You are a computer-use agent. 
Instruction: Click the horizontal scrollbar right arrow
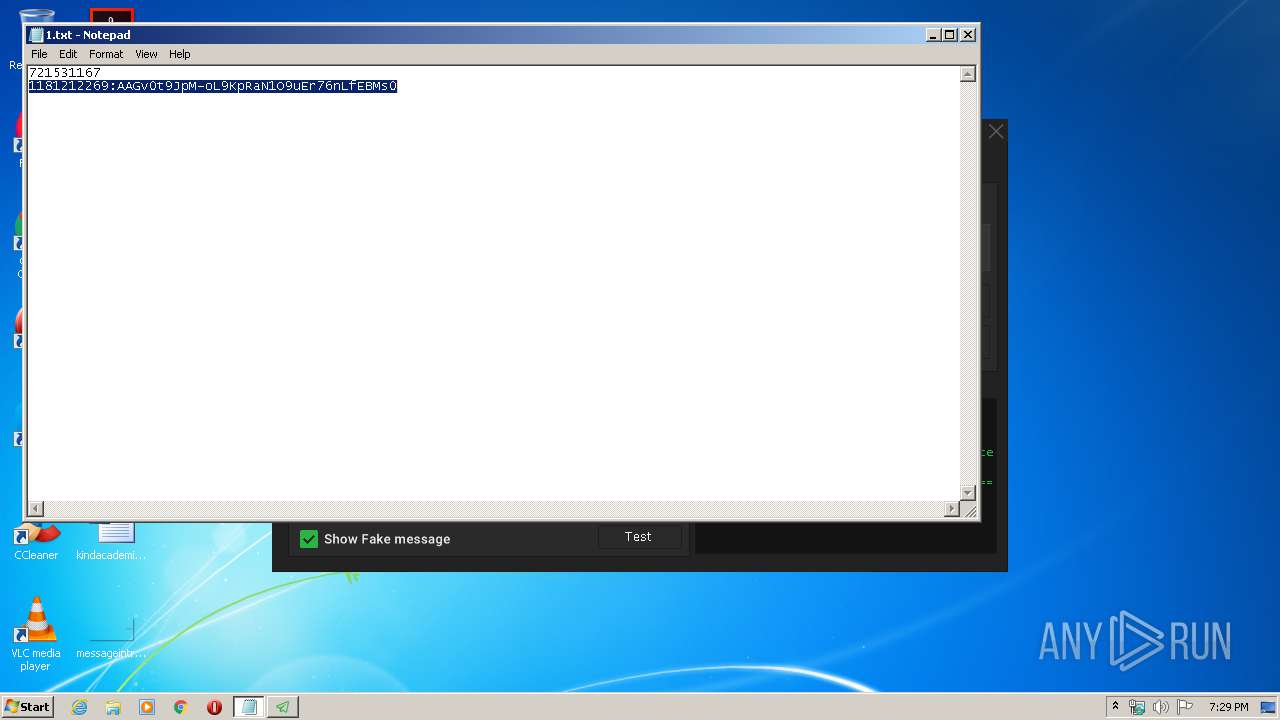(x=952, y=509)
